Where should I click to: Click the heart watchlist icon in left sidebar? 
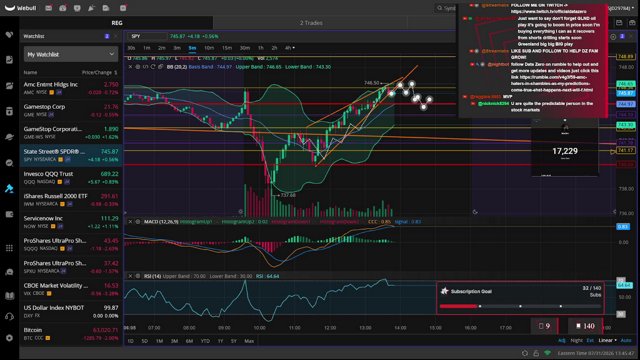click(9, 35)
